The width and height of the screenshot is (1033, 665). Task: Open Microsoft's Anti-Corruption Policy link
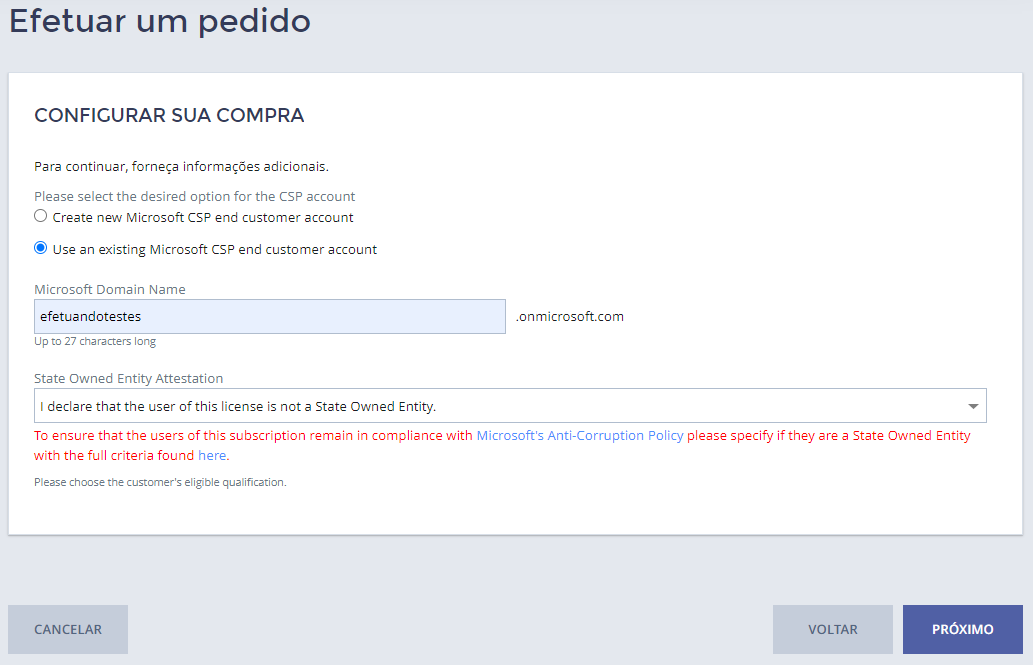pos(580,436)
